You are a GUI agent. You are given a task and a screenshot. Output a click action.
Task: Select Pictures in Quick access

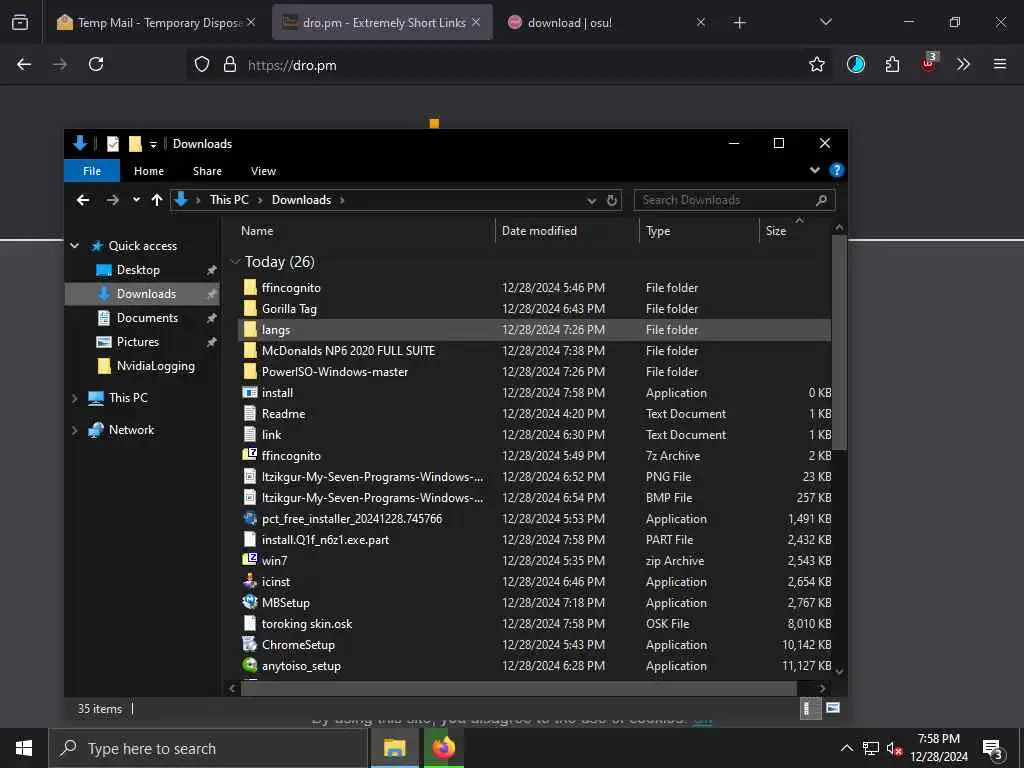point(137,342)
